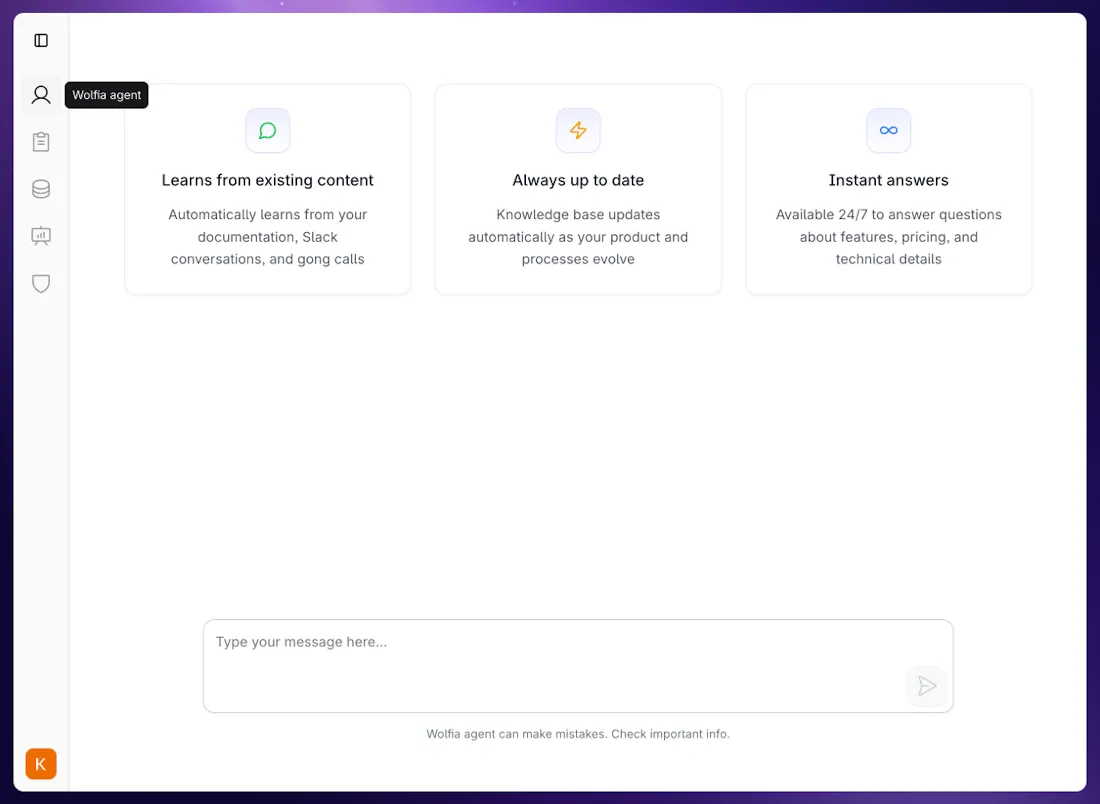
Task: Open the Wolfia agent user icon
Action: [41, 95]
